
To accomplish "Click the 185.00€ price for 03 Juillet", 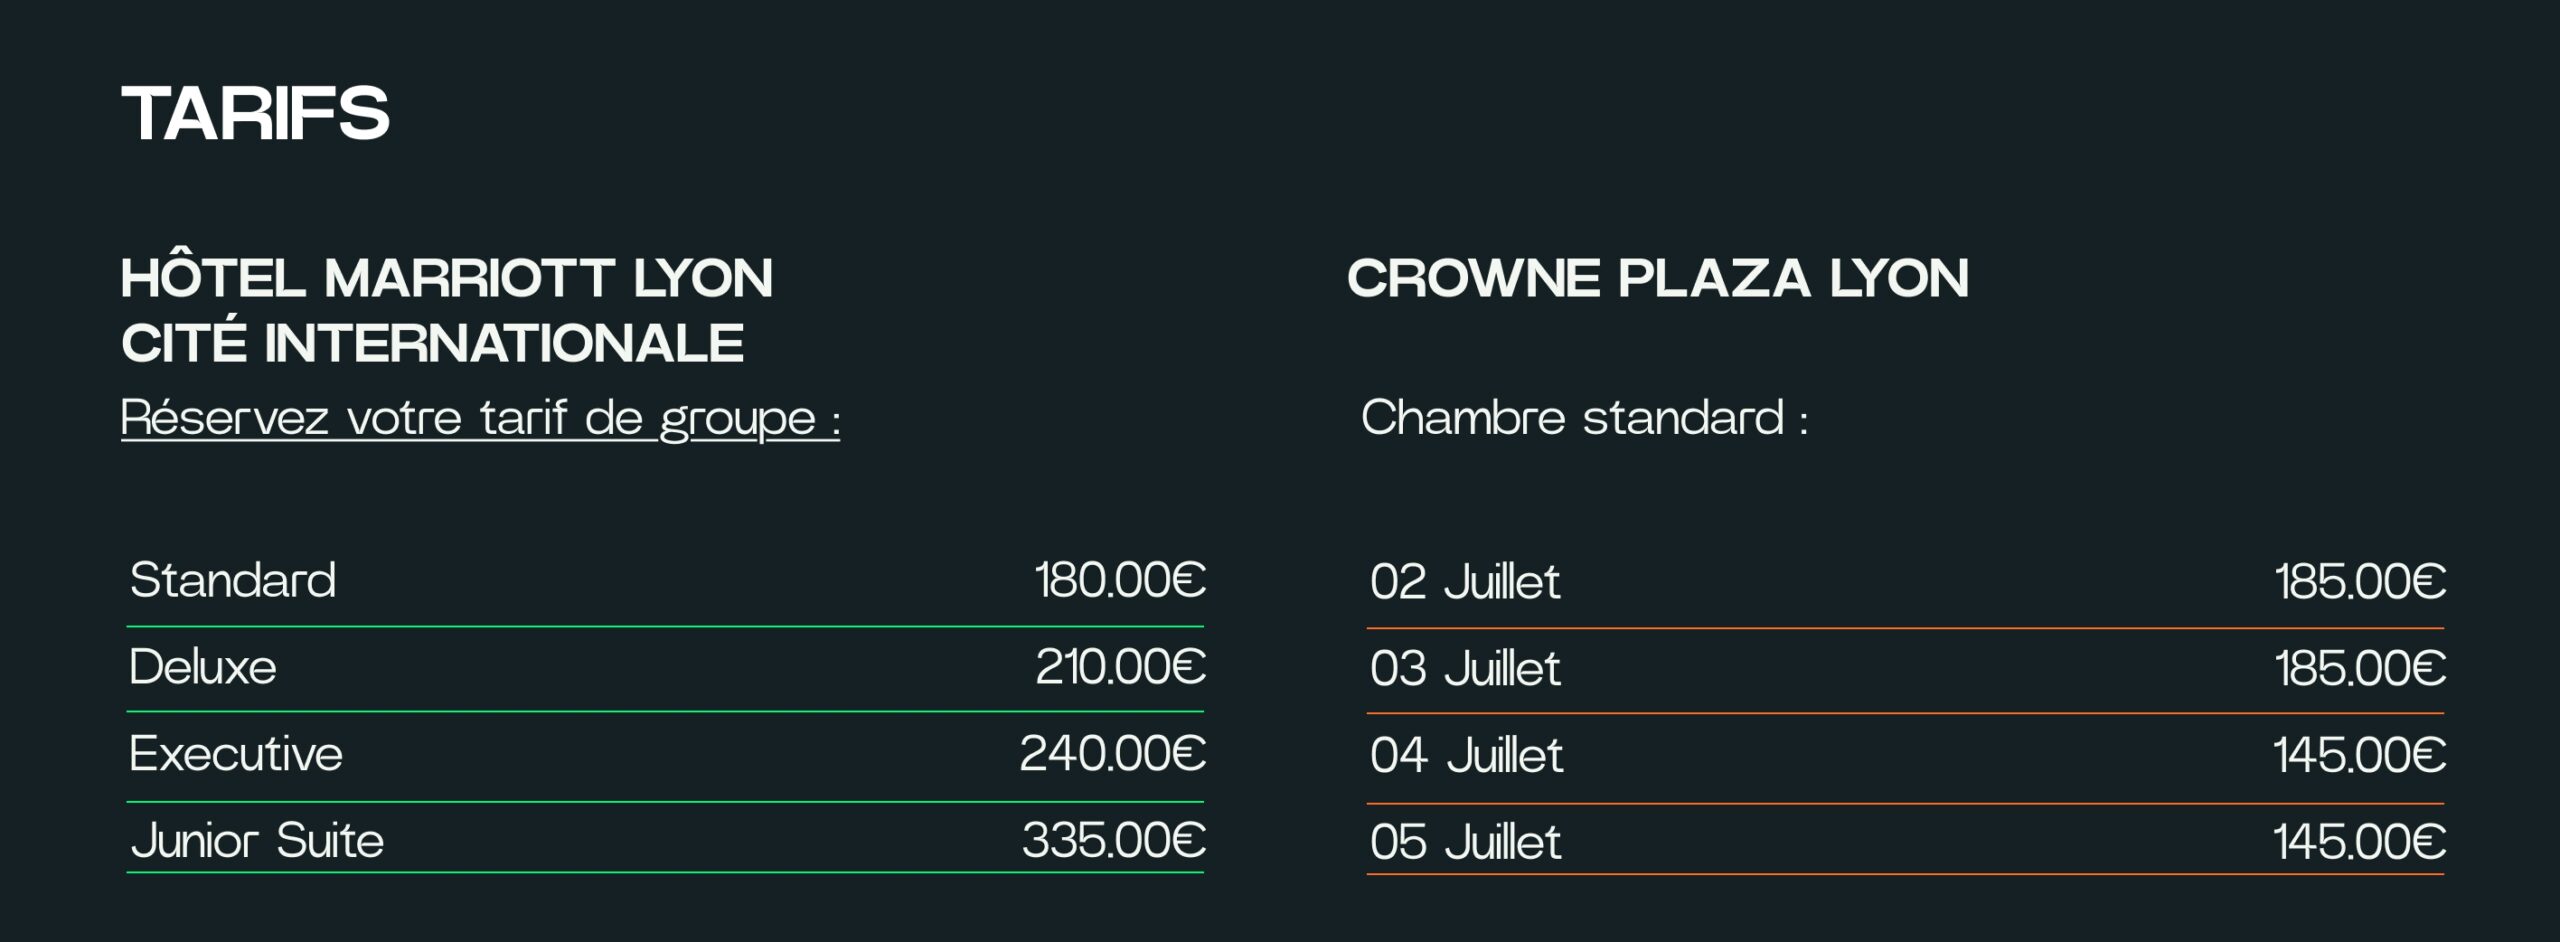I will [x=2360, y=669].
